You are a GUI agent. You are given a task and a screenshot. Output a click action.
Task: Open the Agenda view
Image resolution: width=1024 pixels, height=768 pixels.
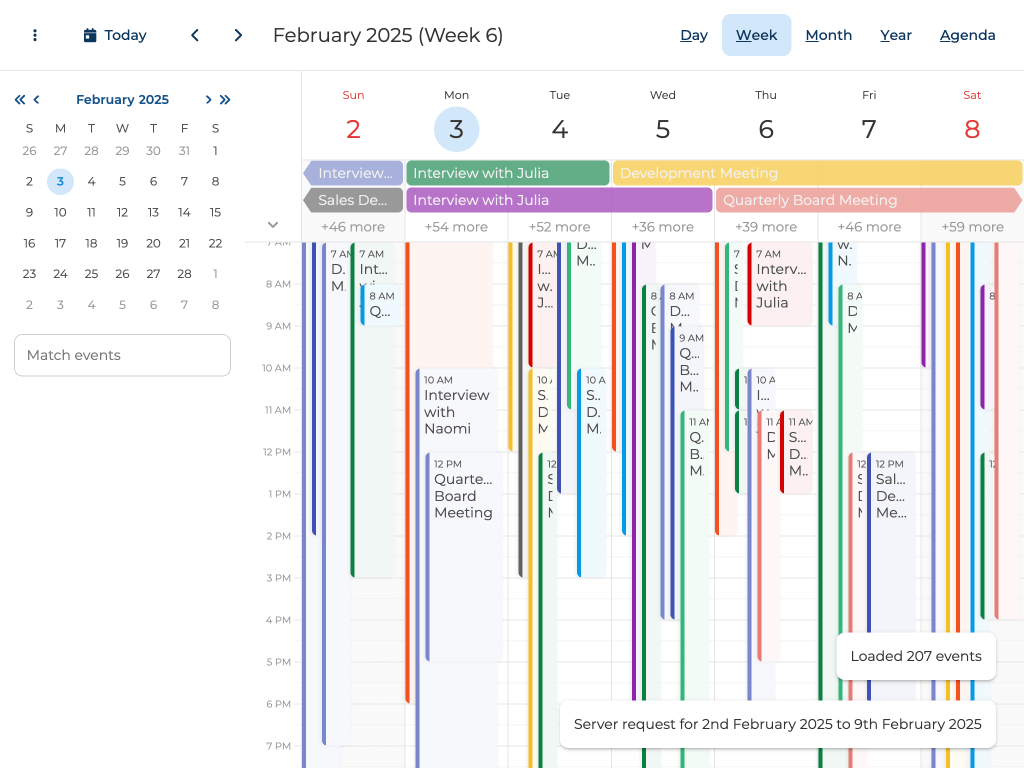[x=967, y=35]
